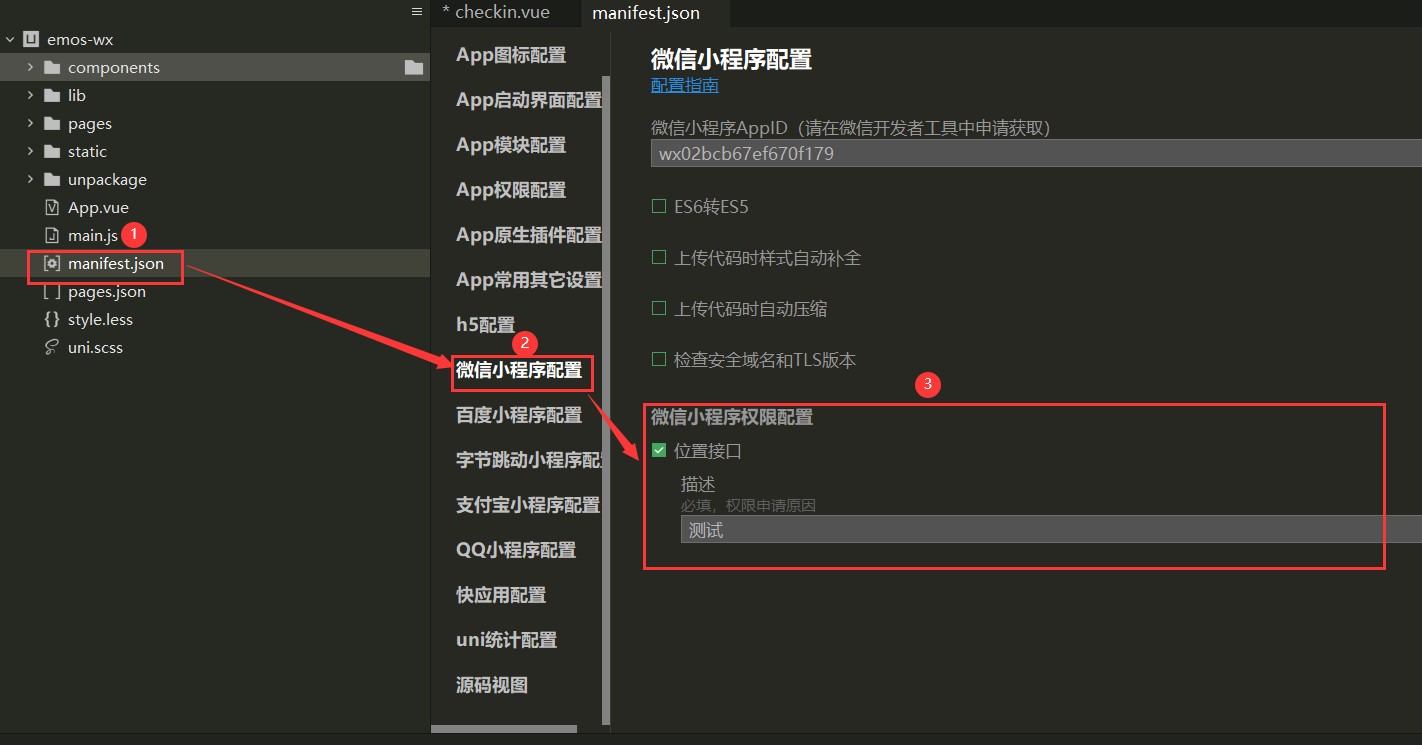Select App.vue in the project tree

98,208
